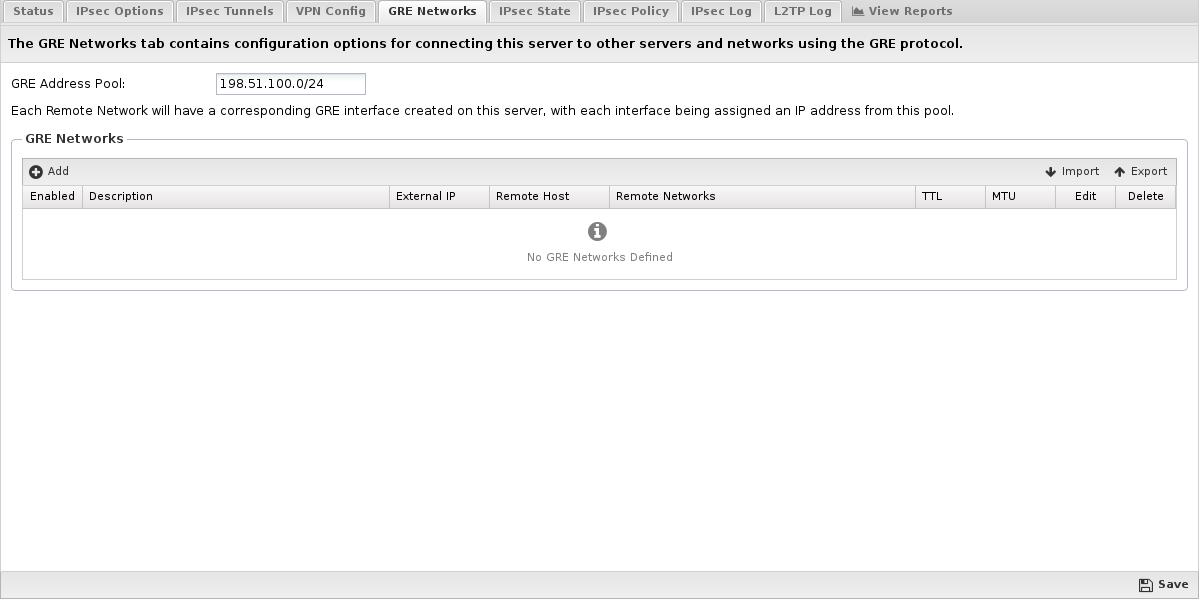Open the IPsec Options tab
The image size is (1199, 599).
click(x=120, y=12)
